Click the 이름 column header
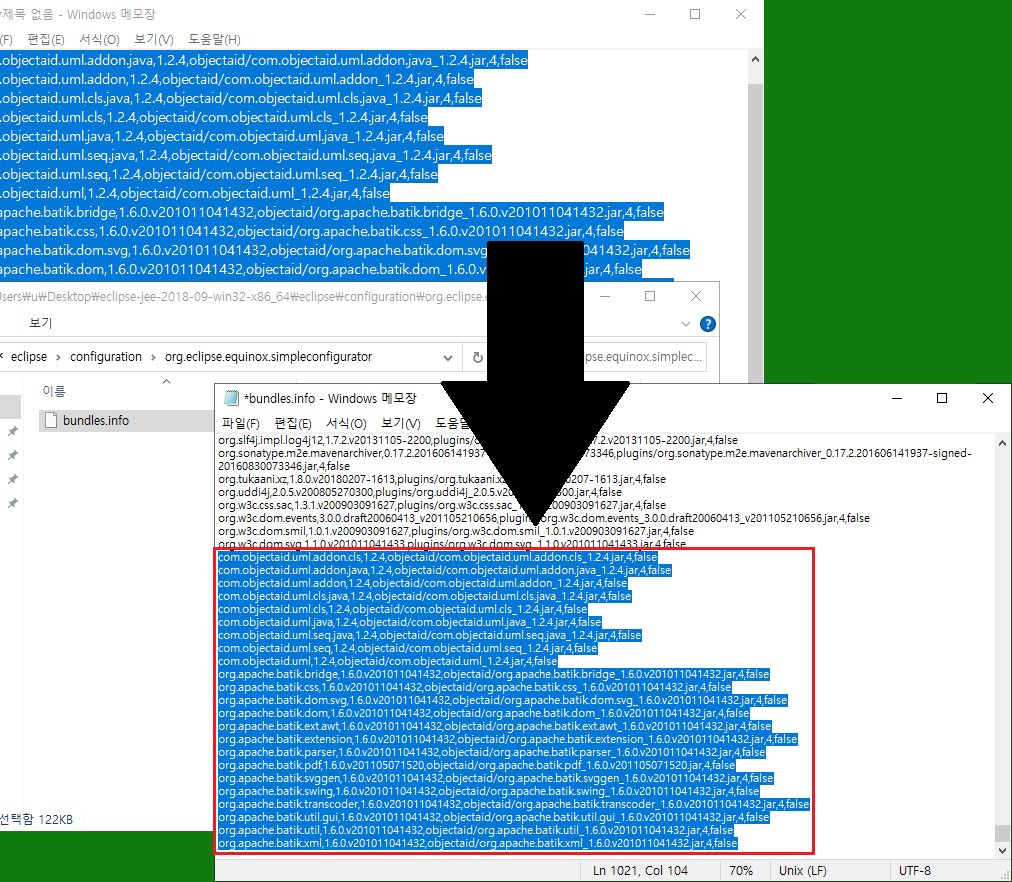 click(x=54, y=391)
